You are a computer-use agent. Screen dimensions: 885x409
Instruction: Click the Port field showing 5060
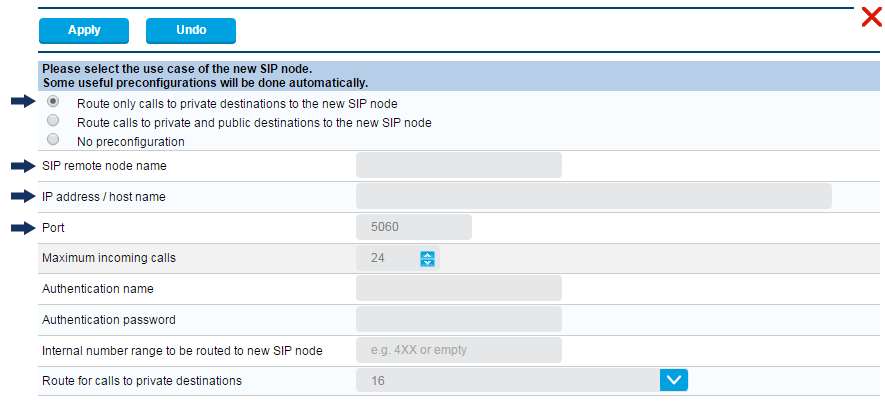[x=413, y=227]
